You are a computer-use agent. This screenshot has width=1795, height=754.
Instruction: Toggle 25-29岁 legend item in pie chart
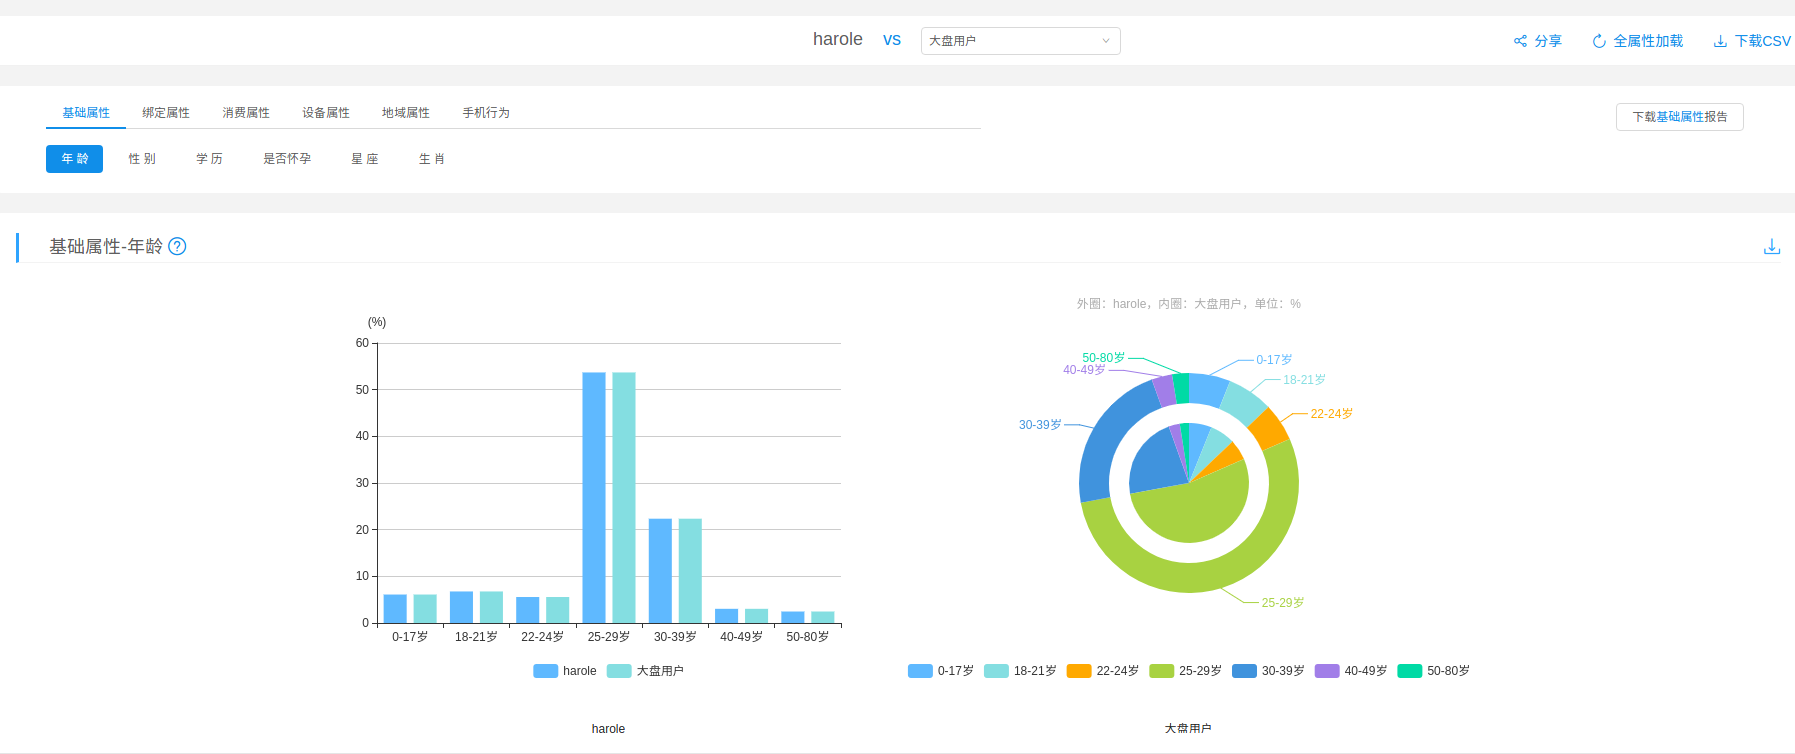click(1186, 671)
